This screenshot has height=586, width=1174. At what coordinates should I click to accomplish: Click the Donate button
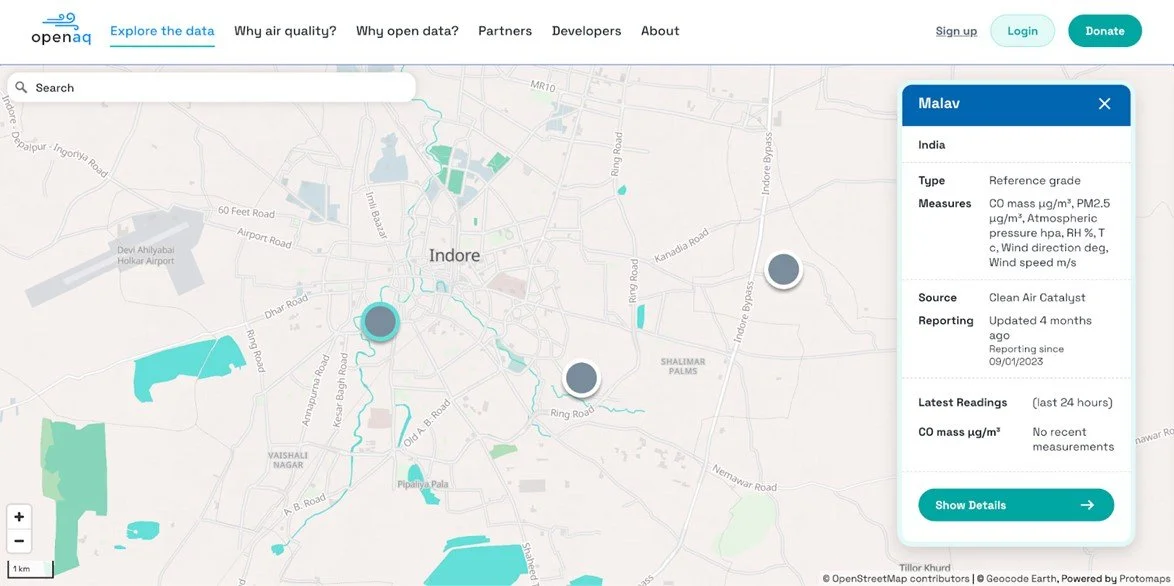point(1105,31)
